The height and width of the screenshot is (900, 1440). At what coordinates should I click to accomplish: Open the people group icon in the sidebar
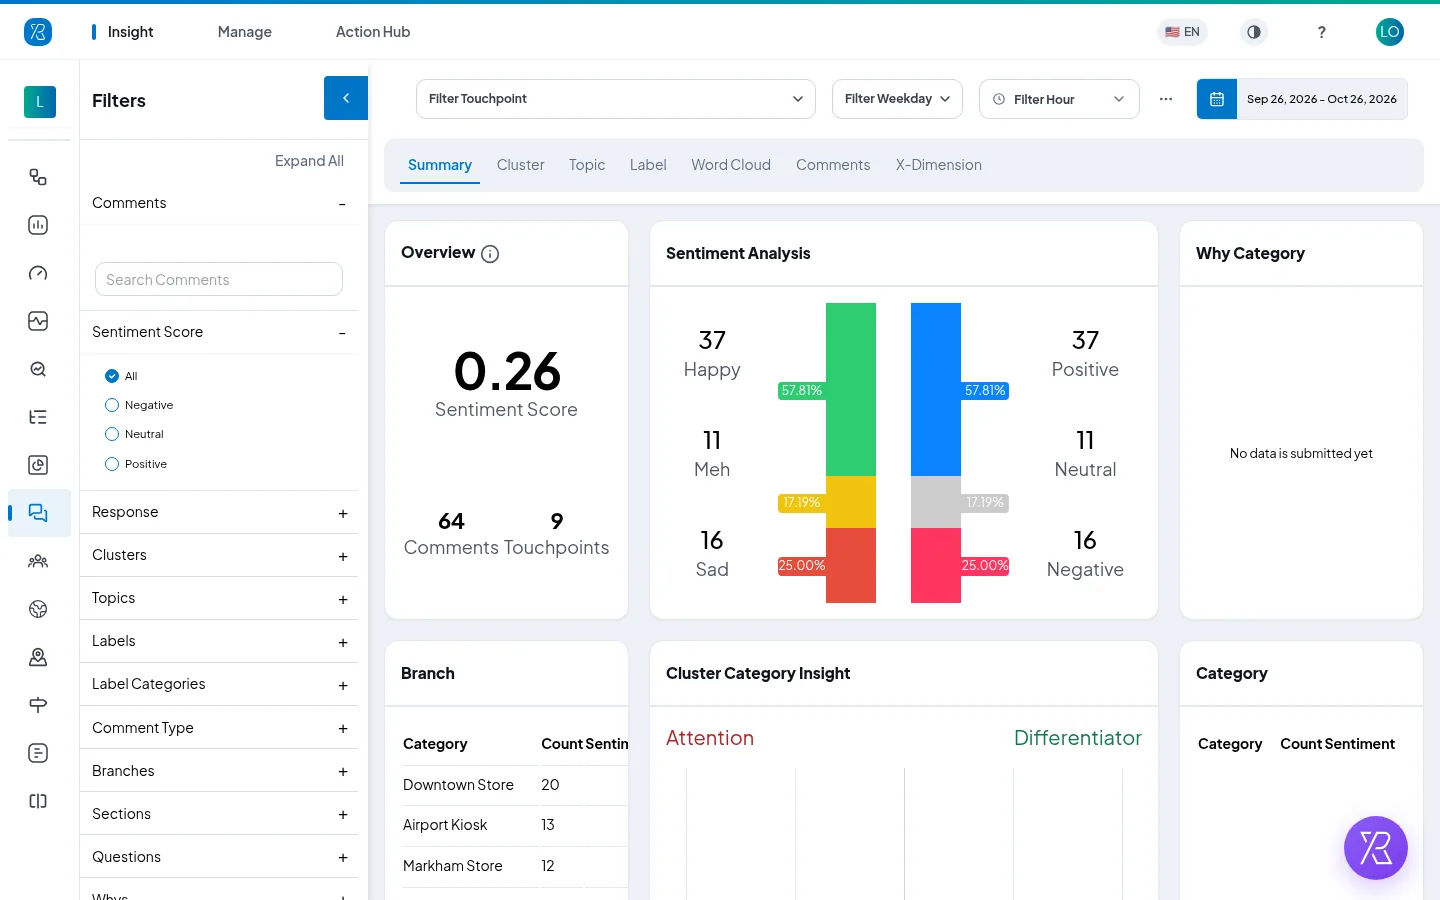pyautogui.click(x=38, y=561)
